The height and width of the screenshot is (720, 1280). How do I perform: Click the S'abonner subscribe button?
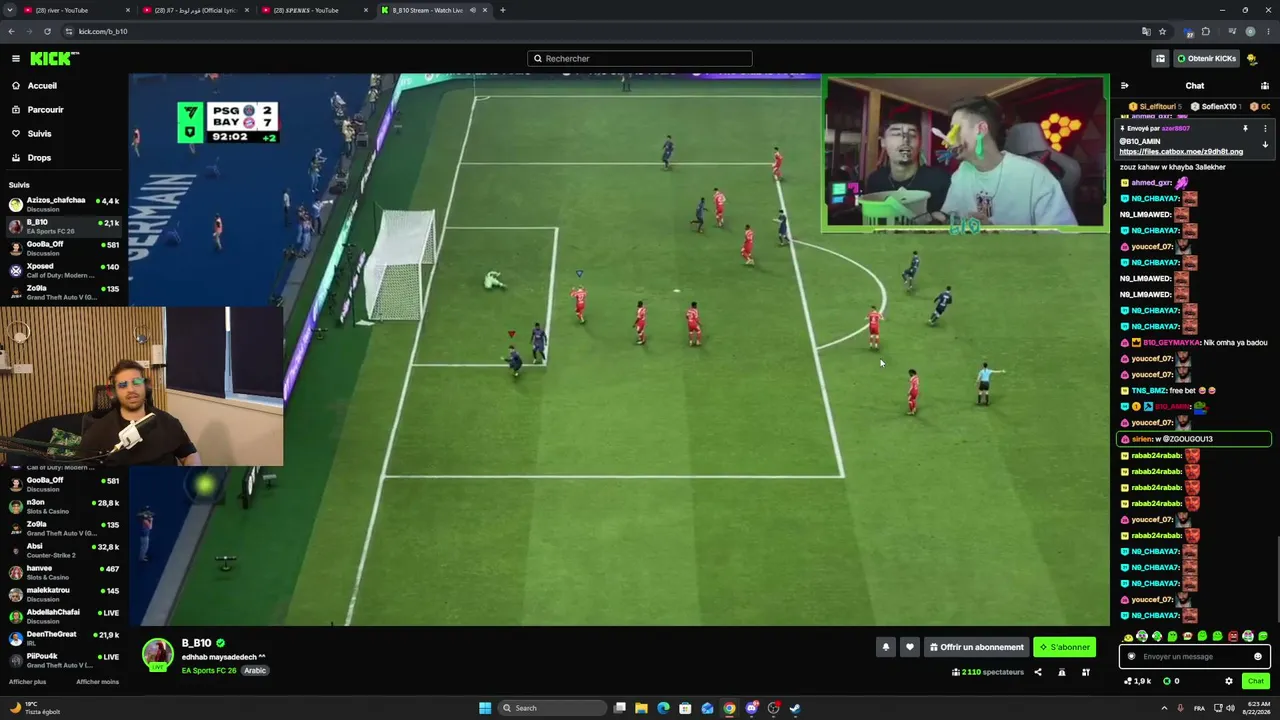click(x=1064, y=647)
